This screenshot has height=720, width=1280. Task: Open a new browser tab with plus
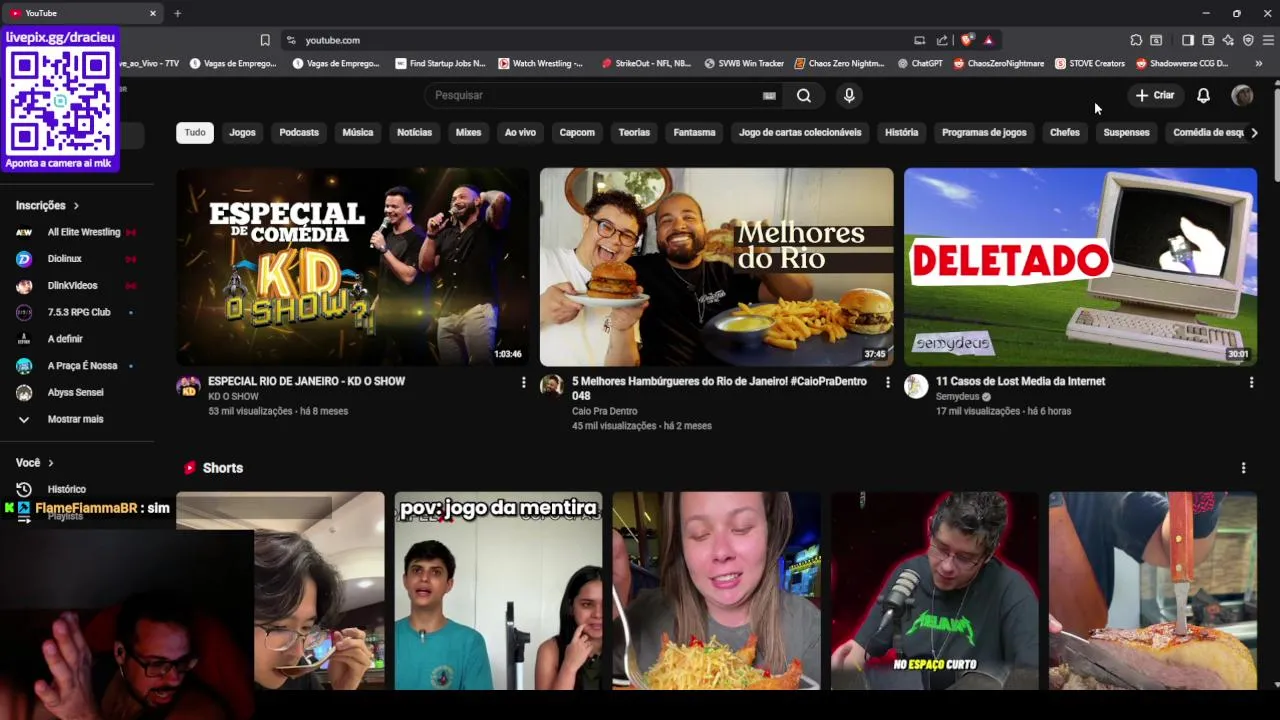177,13
